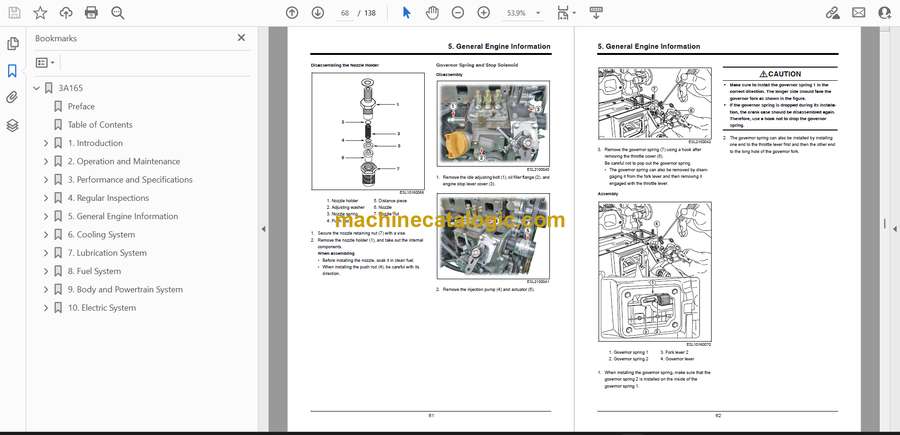The width and height of the screenshot is (900, 435).
Task: Click the zoom out minus icon
Action: click(x=457, y=12)
